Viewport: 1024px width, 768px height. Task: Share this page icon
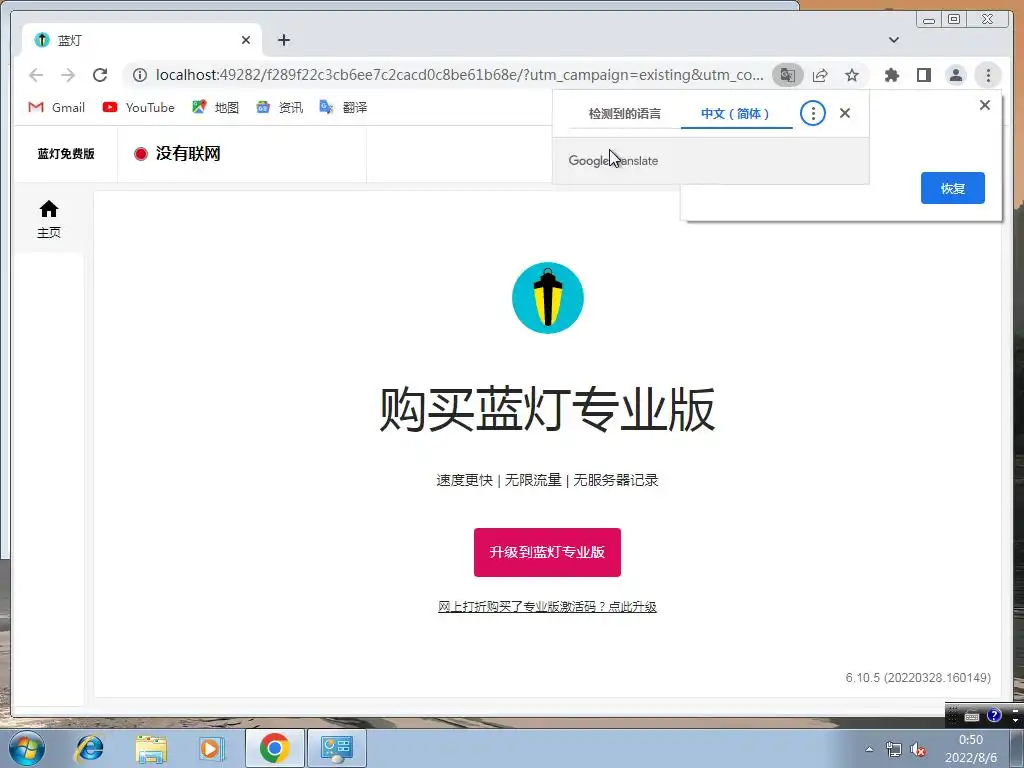(x=820, y=75)
